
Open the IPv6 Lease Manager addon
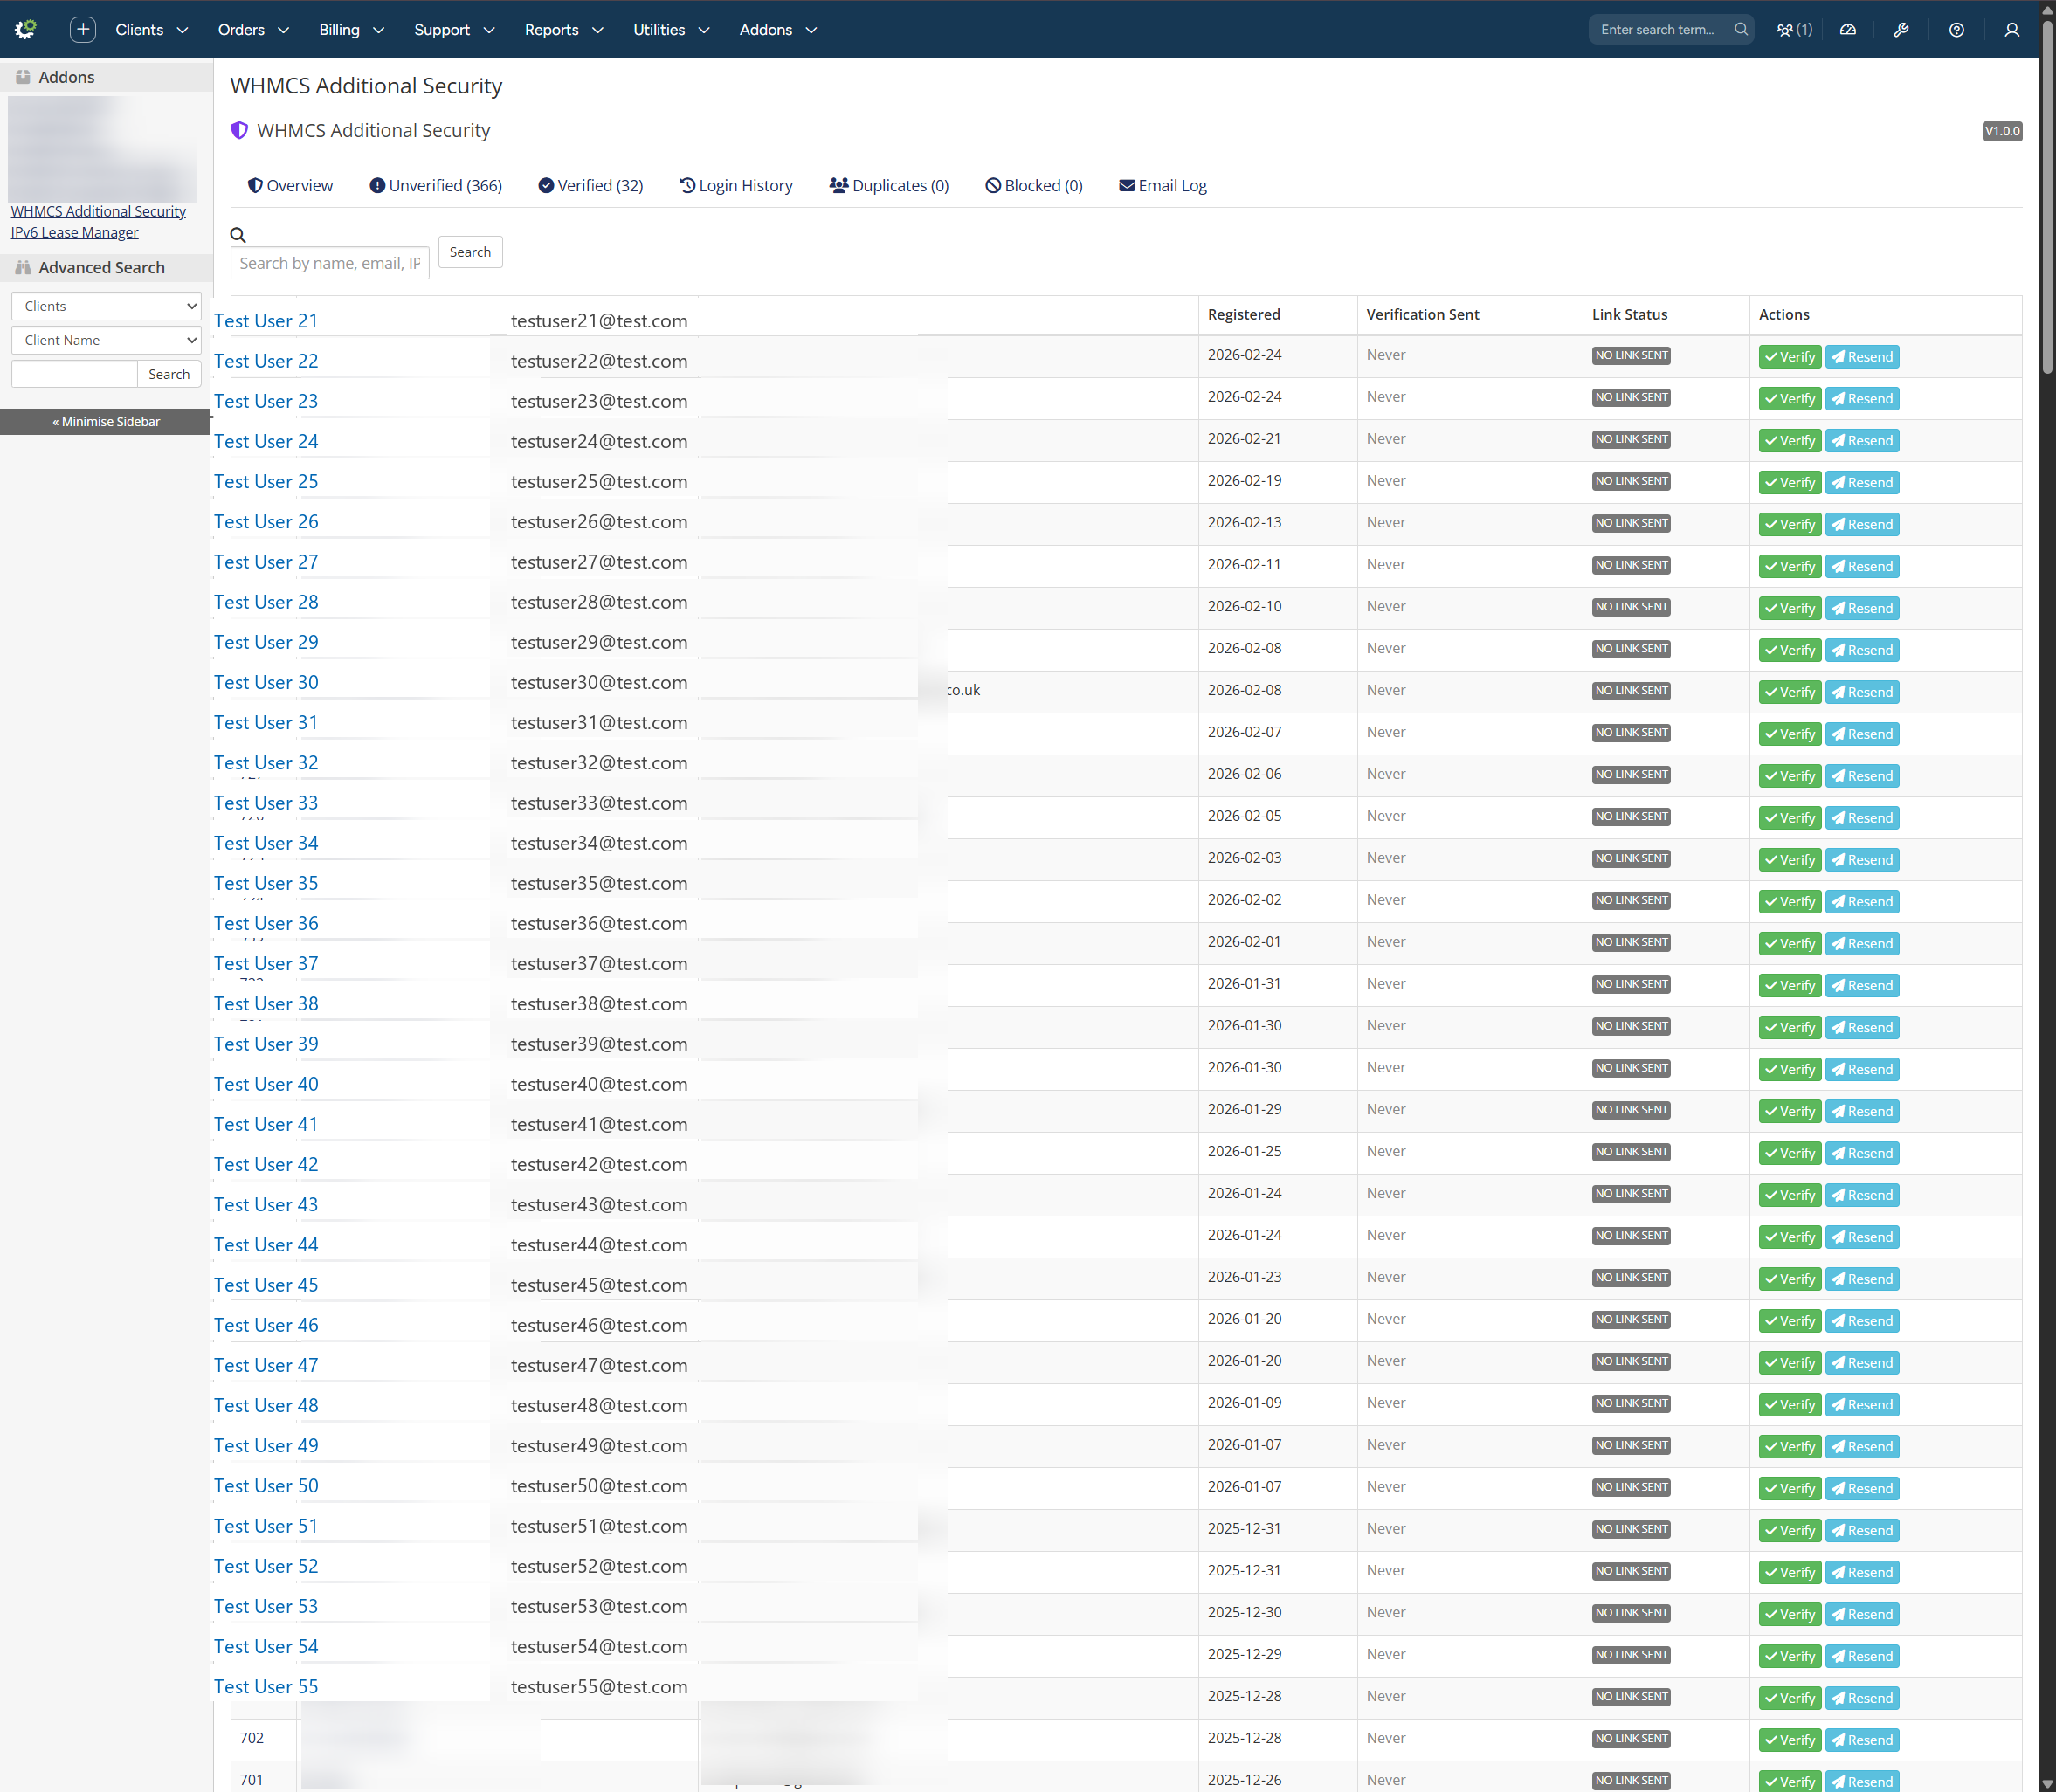pos(74,232)
